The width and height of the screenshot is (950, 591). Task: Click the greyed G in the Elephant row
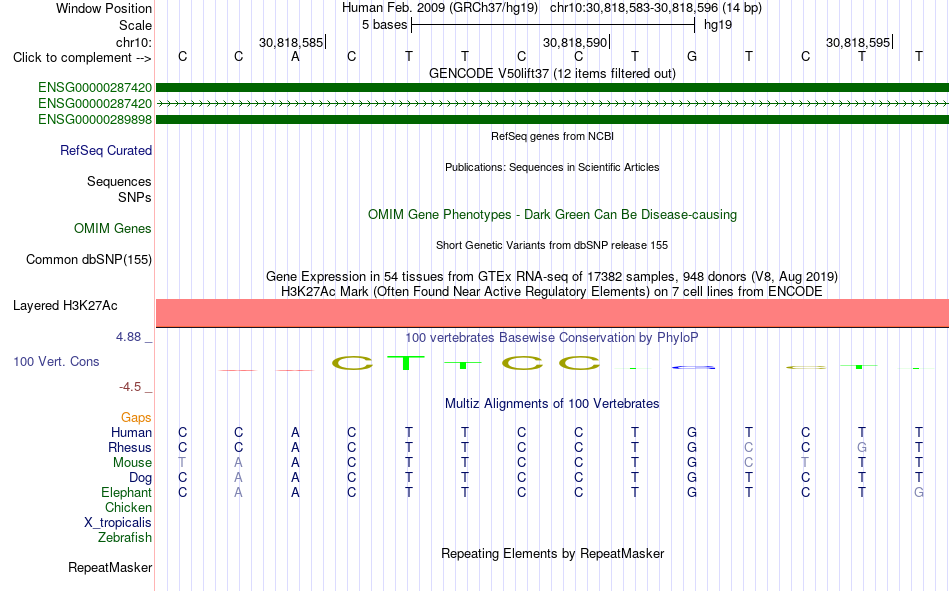[919, 493]
